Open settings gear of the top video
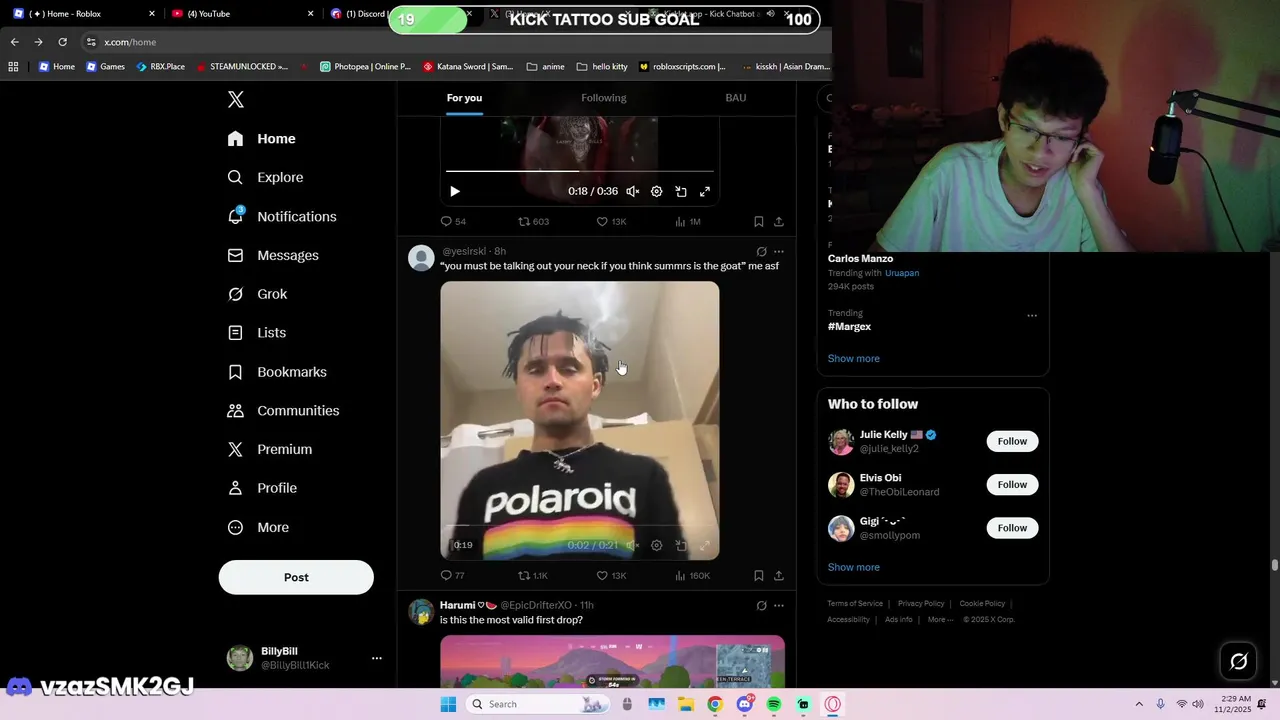The image size is (1280, 720). pos(657,191)
